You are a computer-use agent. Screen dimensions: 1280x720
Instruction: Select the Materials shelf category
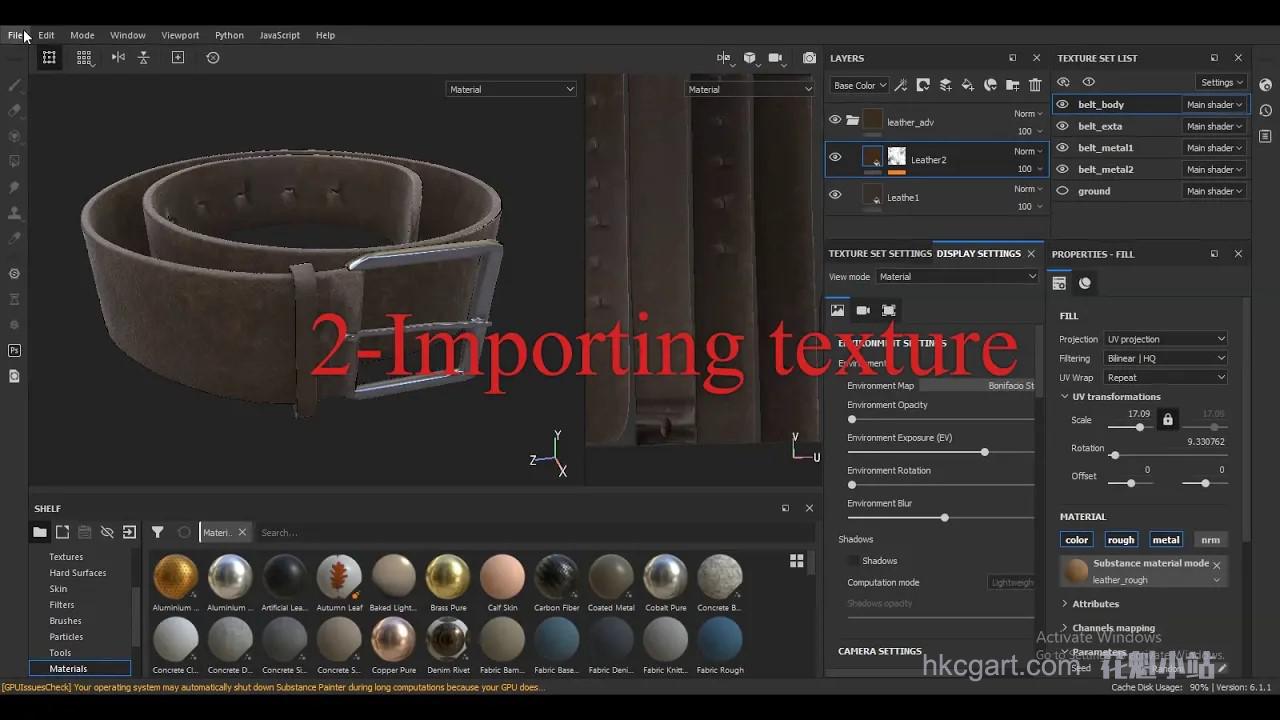(x=80, y=668)
